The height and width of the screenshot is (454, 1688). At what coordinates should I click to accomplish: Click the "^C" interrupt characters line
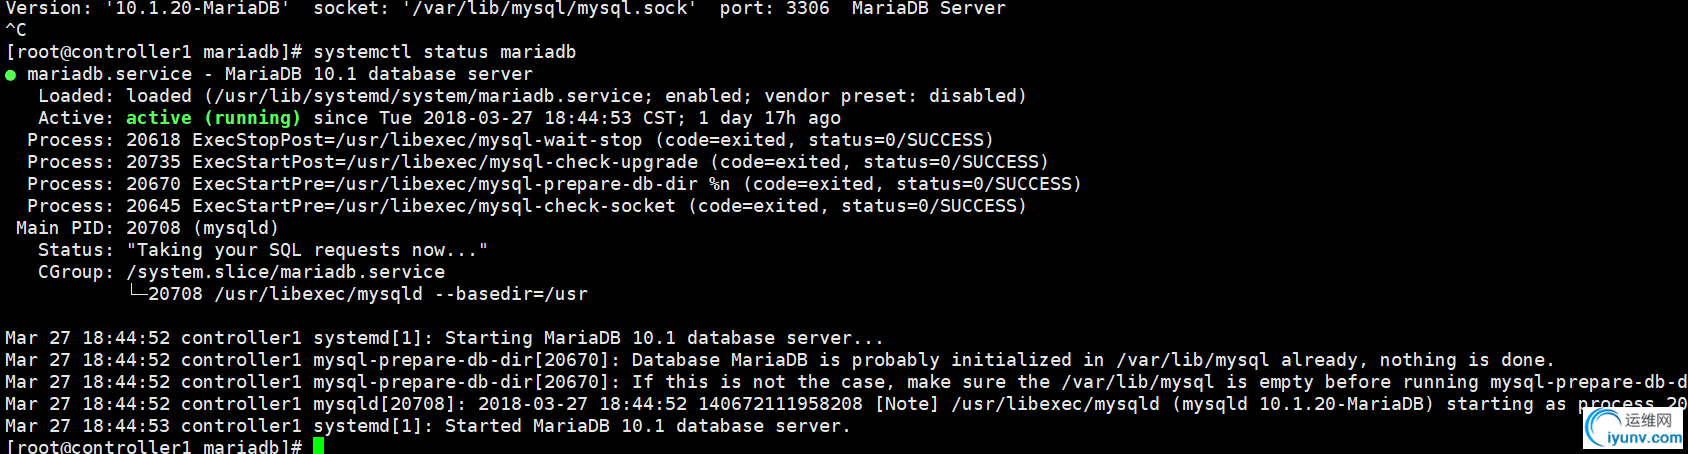[x=16, y=30]
